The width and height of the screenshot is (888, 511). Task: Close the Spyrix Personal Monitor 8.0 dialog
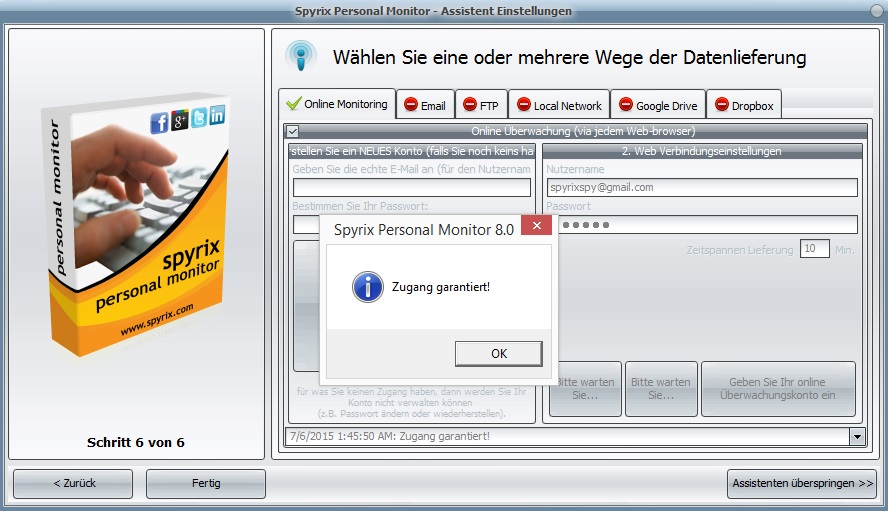pos(537,225)
